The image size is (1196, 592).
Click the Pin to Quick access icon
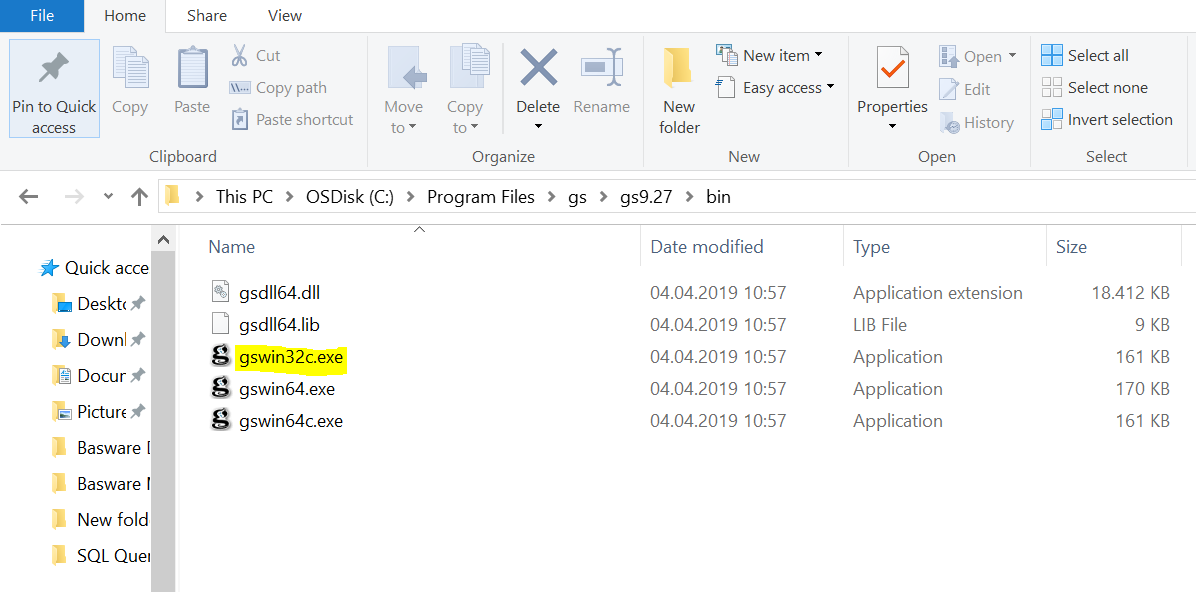(x=54, y=68)
